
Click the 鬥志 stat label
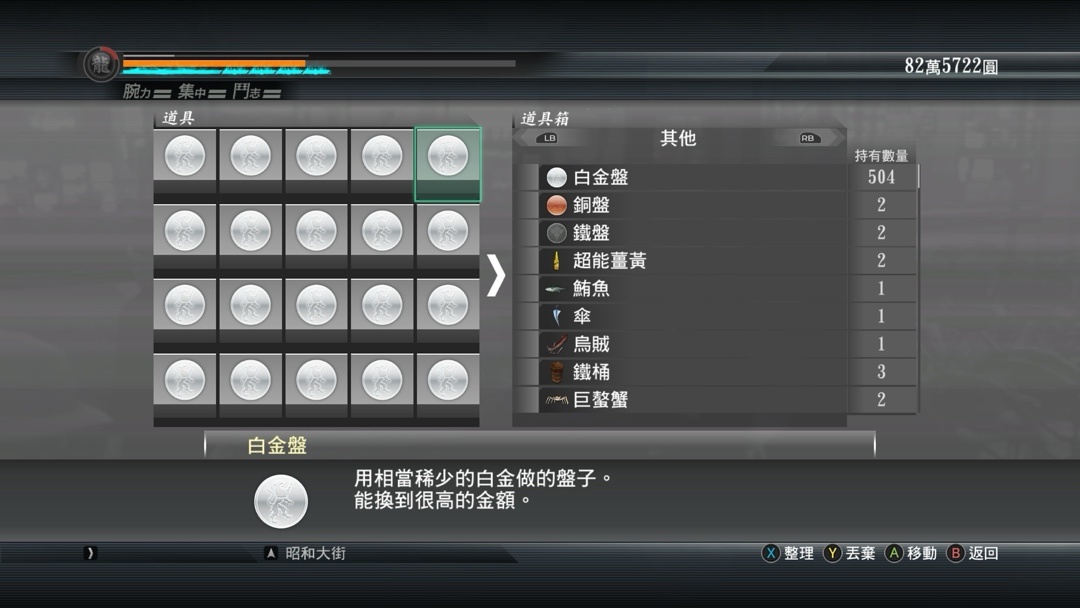247,91
